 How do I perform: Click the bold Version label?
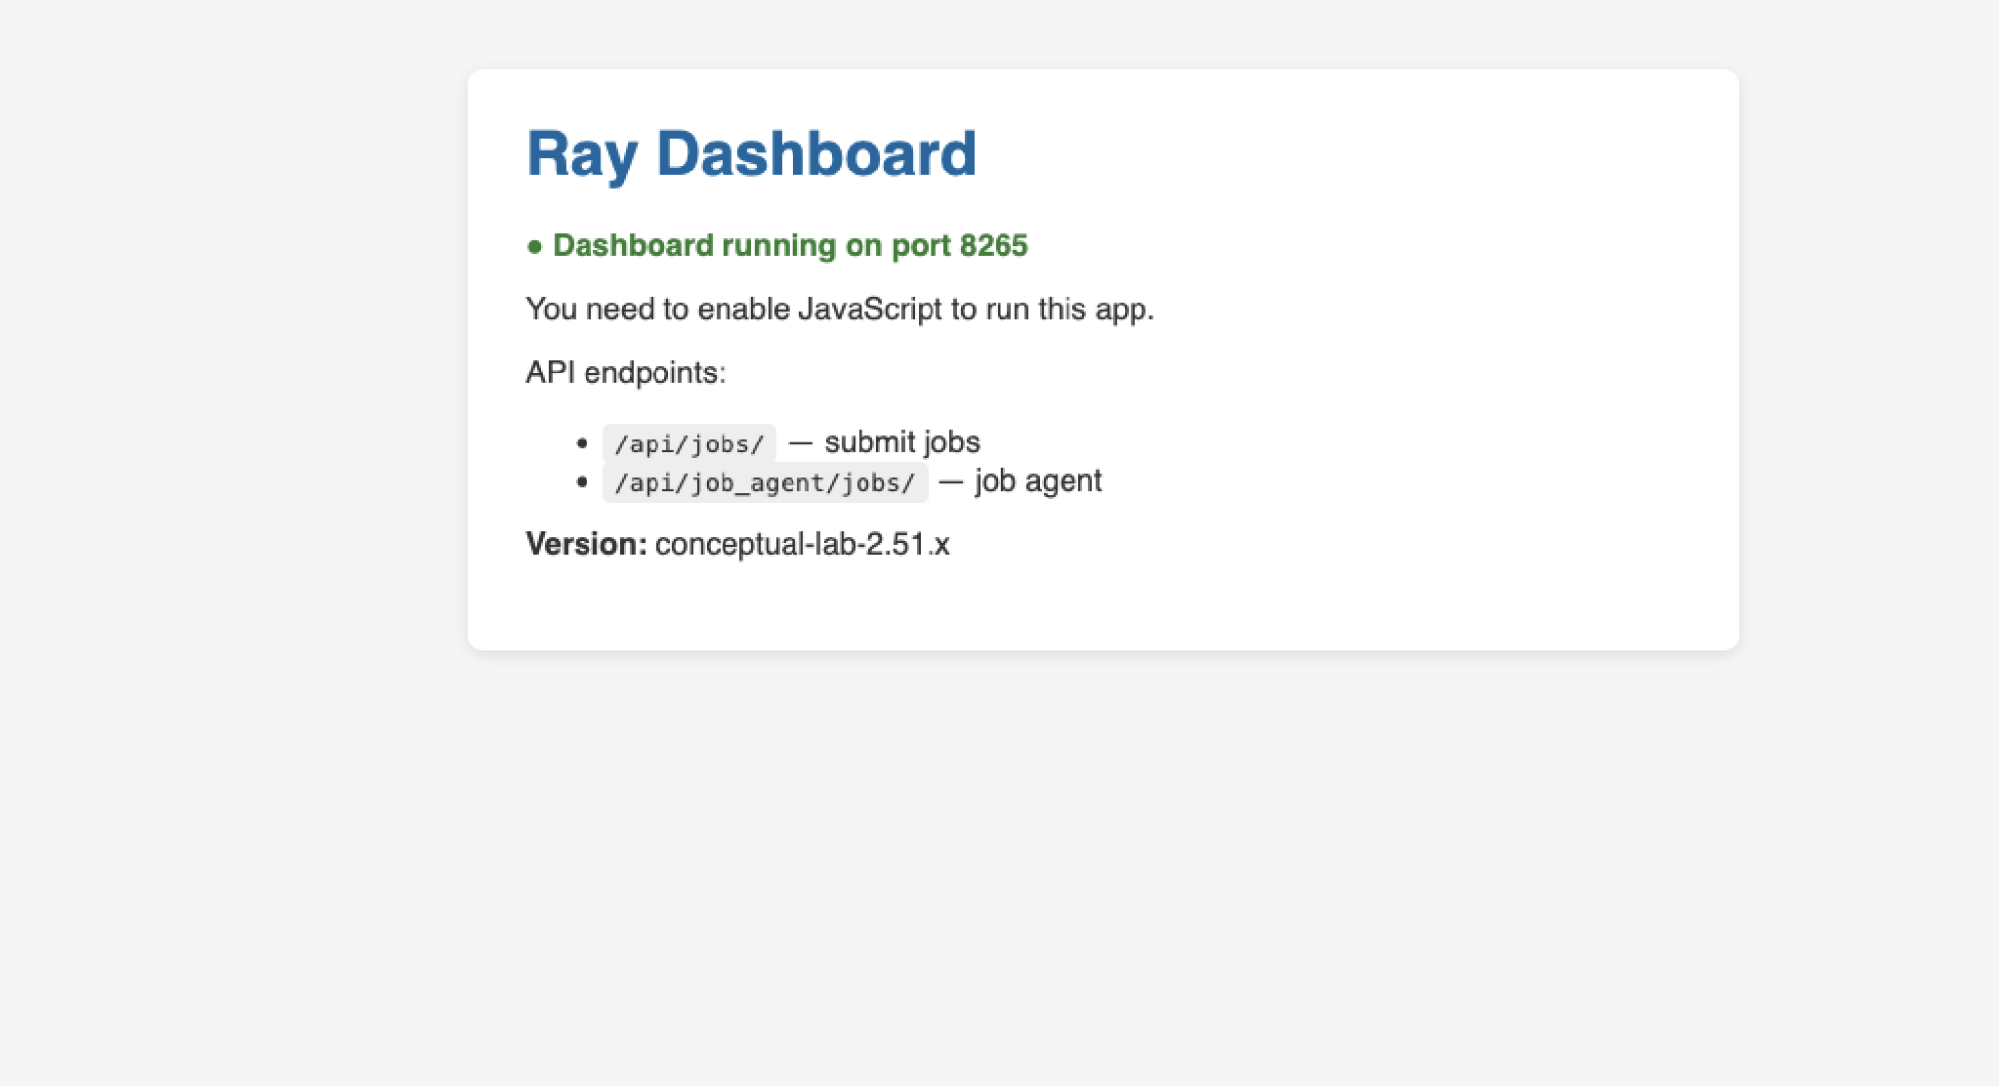[587, 544]
